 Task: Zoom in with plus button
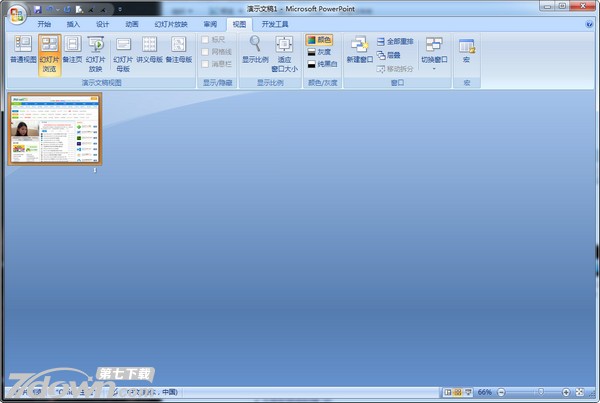point(566,392)
